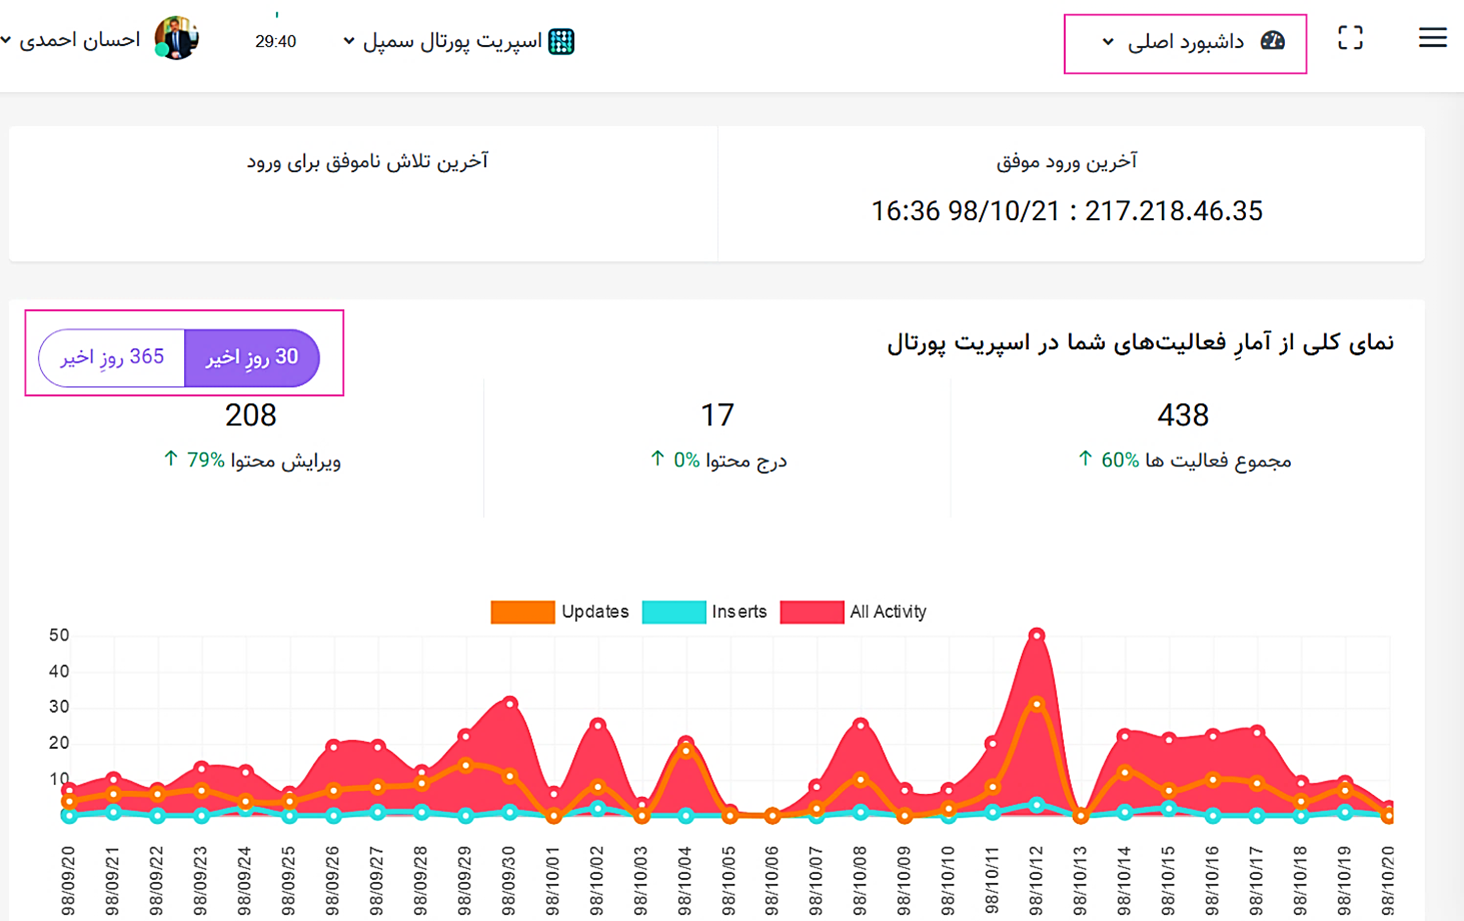Click the chart peak point at 98/10/12
The height and width of the screenshot is (921, 1464).
(1037, 635)
